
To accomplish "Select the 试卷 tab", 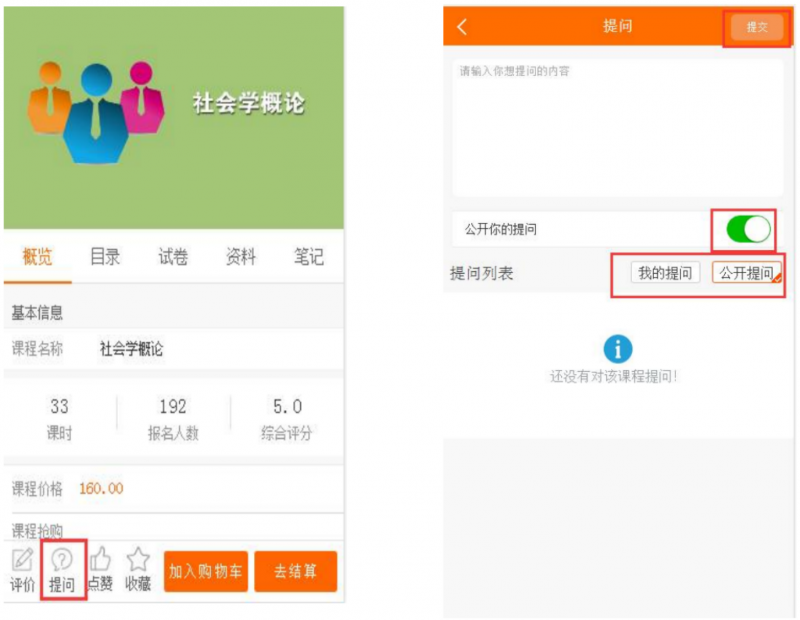I will tap(173, 257).
